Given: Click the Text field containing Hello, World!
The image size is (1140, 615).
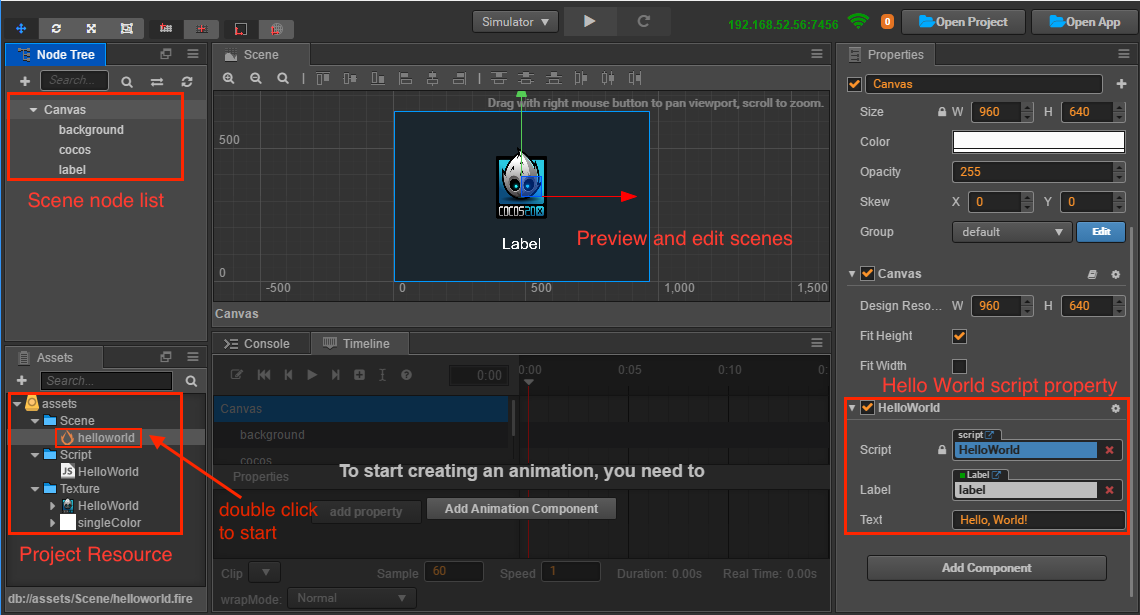Looking at the screenshot, I should (x=1039, y=520).
